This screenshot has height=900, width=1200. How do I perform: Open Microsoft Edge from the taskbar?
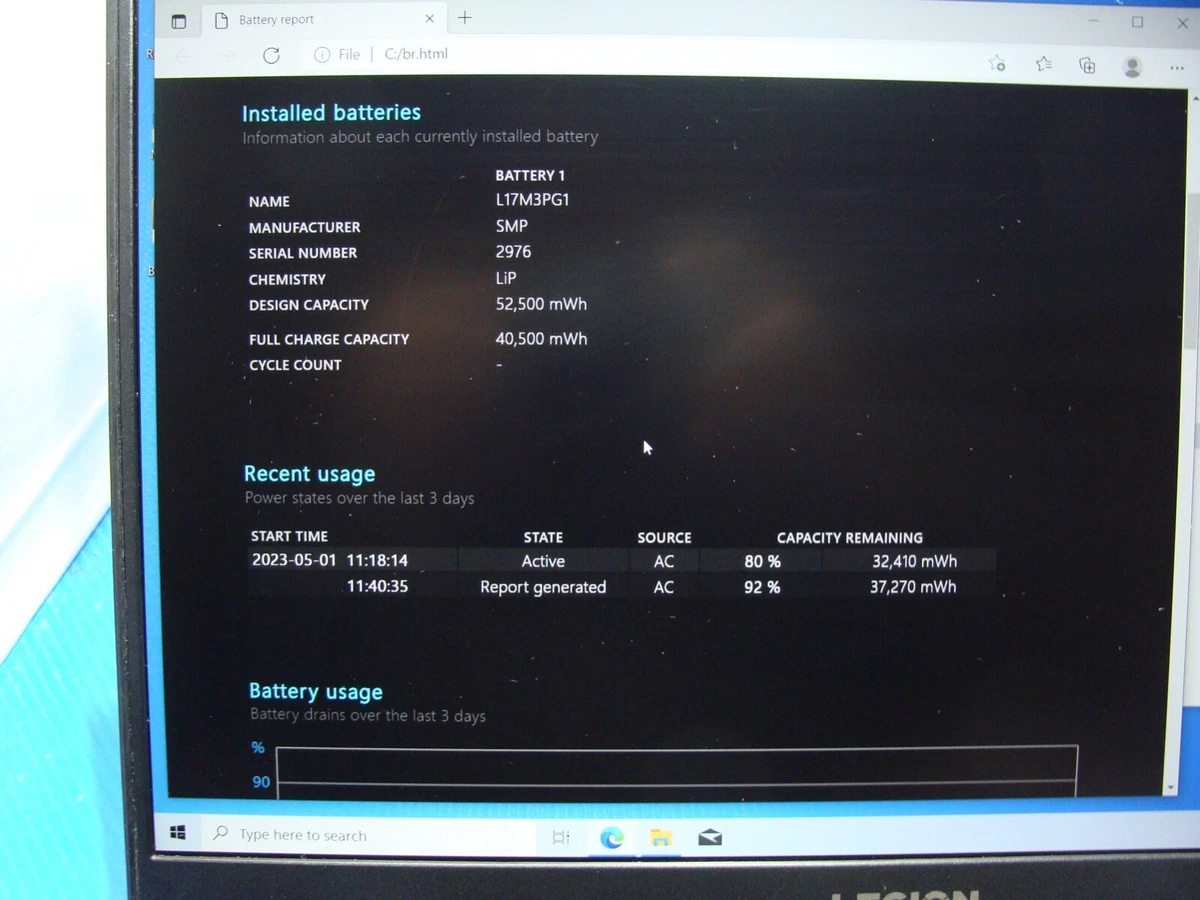612,838
